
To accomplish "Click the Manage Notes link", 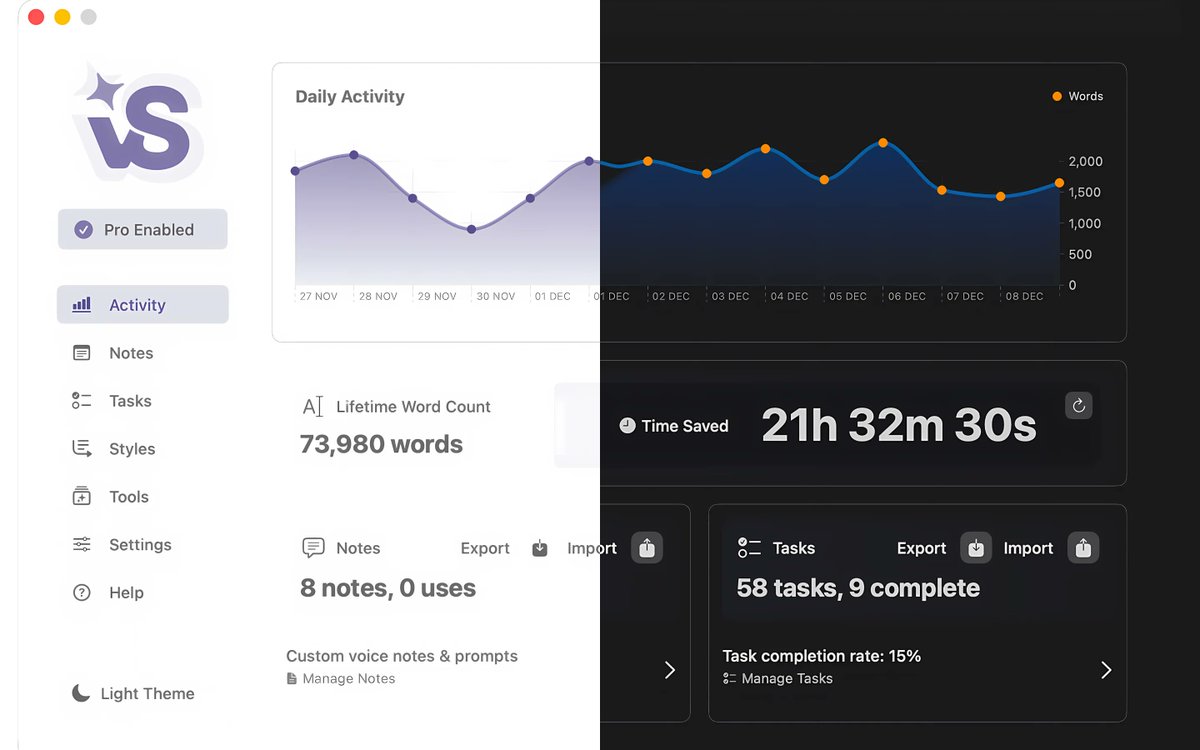I will [350, 678].
